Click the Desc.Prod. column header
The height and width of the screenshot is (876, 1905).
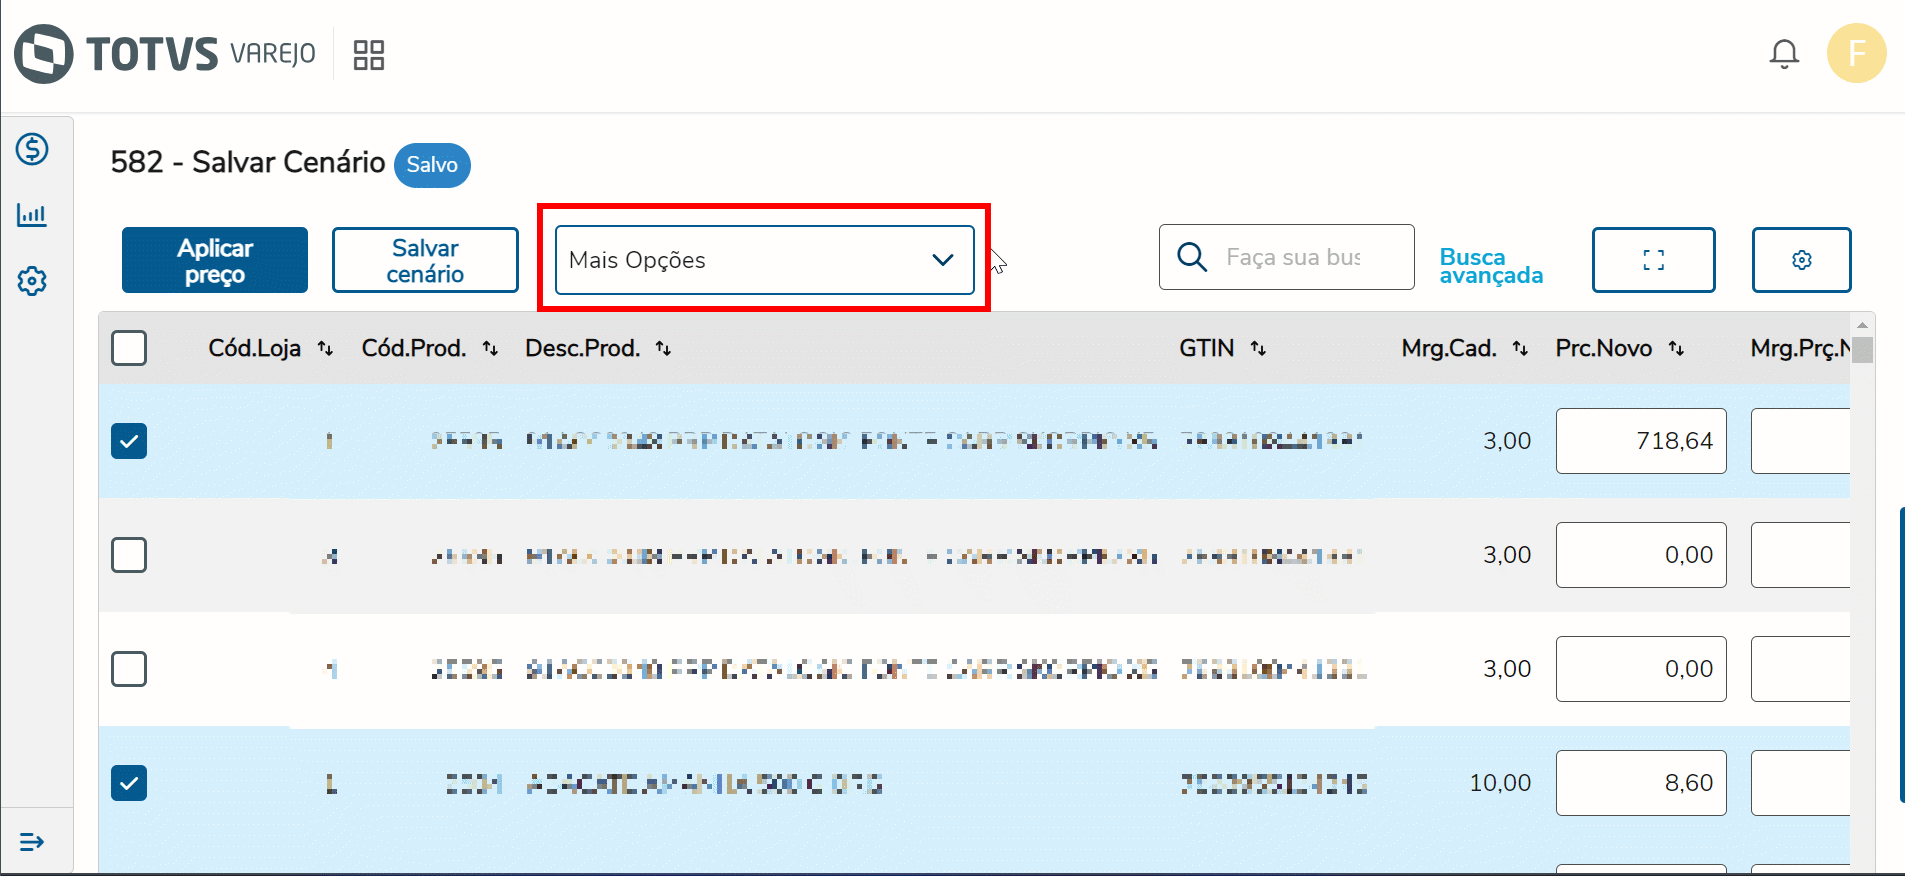coord(583,348)
